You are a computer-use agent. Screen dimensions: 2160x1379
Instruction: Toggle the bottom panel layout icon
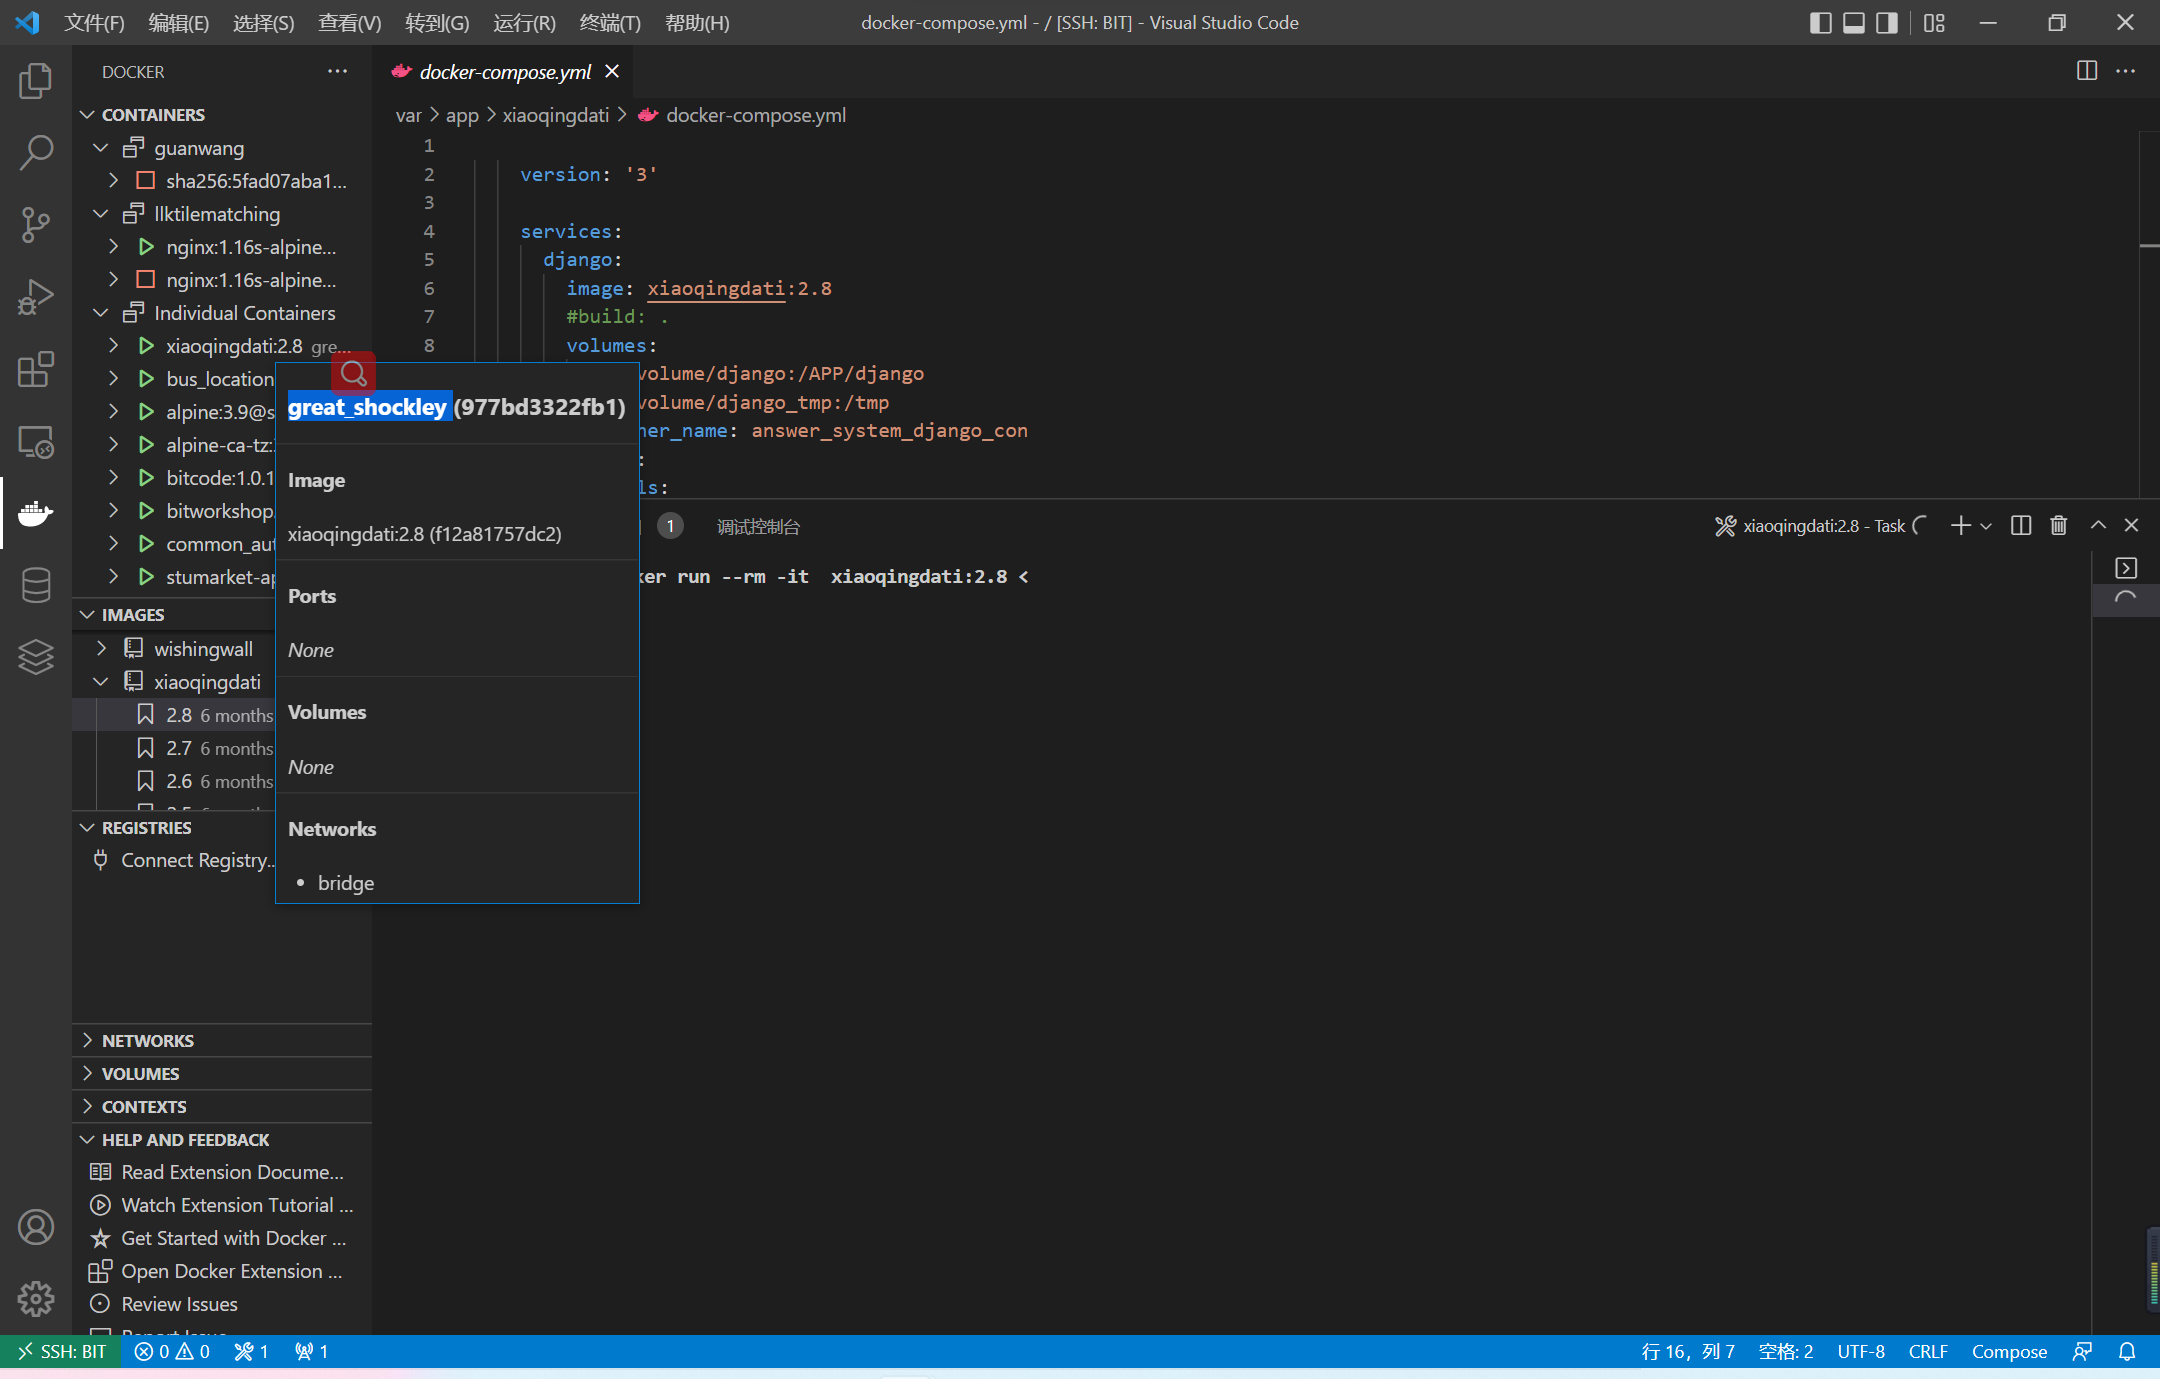[1854, 22]
